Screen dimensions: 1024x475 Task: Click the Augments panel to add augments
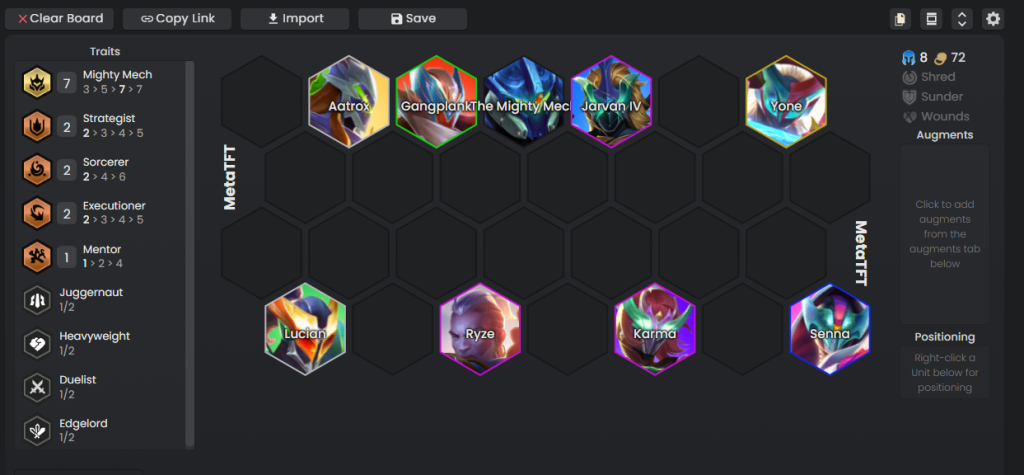point(944,234)
